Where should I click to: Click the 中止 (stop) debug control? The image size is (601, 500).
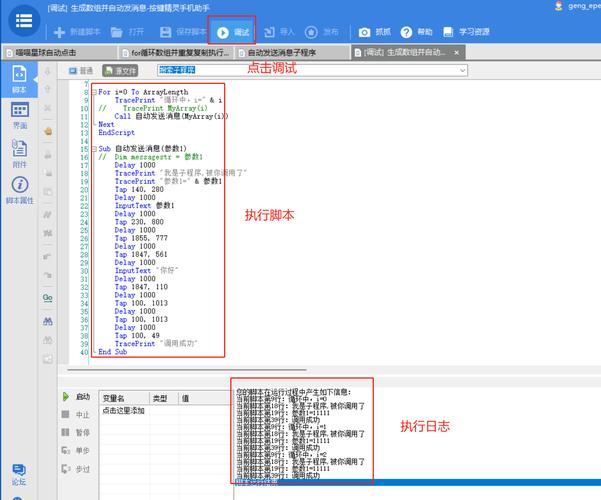76,414
